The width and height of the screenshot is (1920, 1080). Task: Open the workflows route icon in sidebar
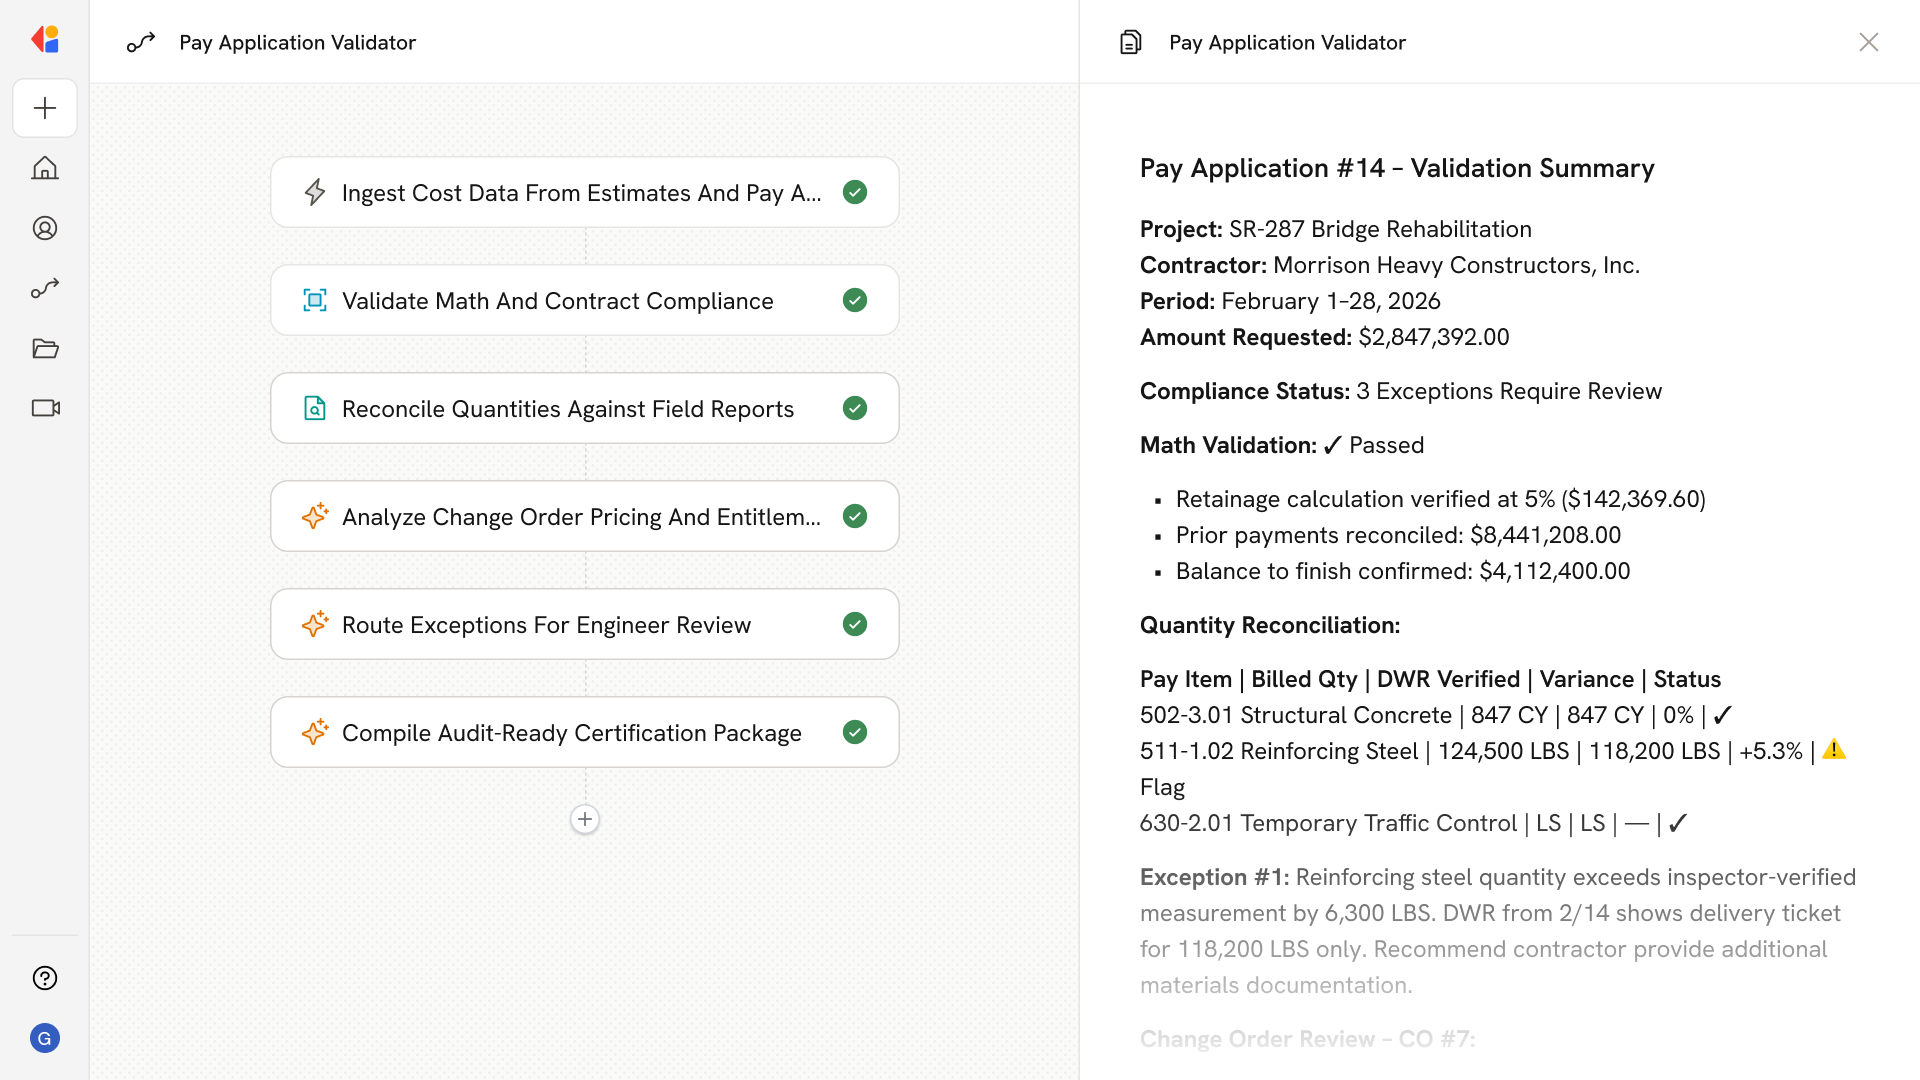[x=45, y=288]
